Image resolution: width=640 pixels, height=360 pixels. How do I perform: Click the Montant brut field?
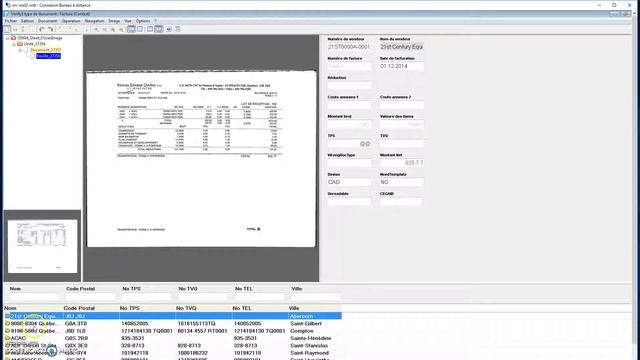(349, 124)
